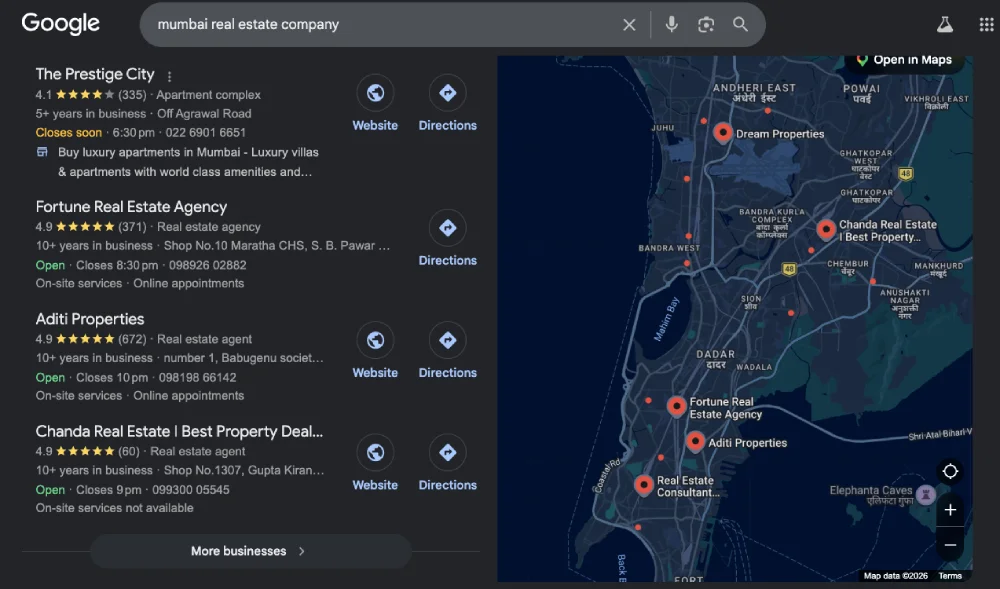Click phone number 098926 02882
Viewport: 1000px width, 589px height.
click(x=207, y=265)
